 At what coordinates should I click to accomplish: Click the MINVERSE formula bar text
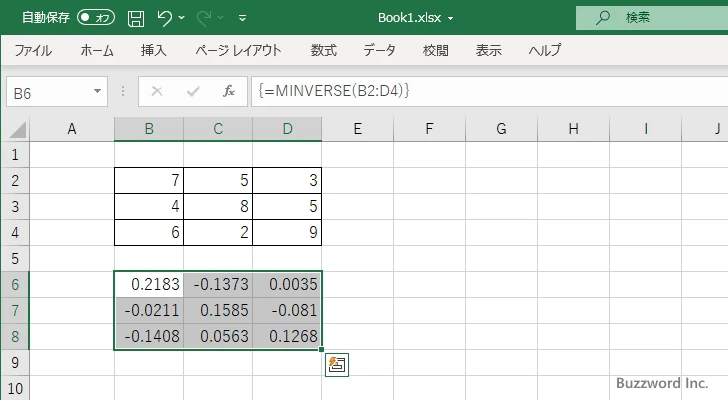(334, 91)
